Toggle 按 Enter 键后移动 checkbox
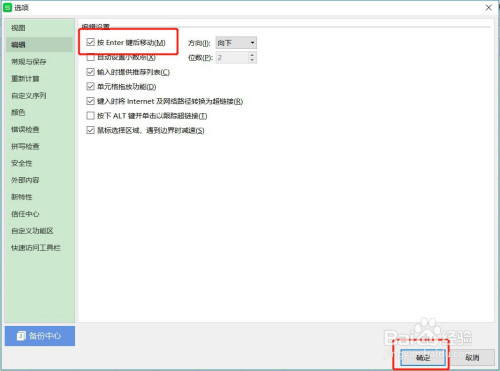500x371 pixels. [x=90, y=42]
